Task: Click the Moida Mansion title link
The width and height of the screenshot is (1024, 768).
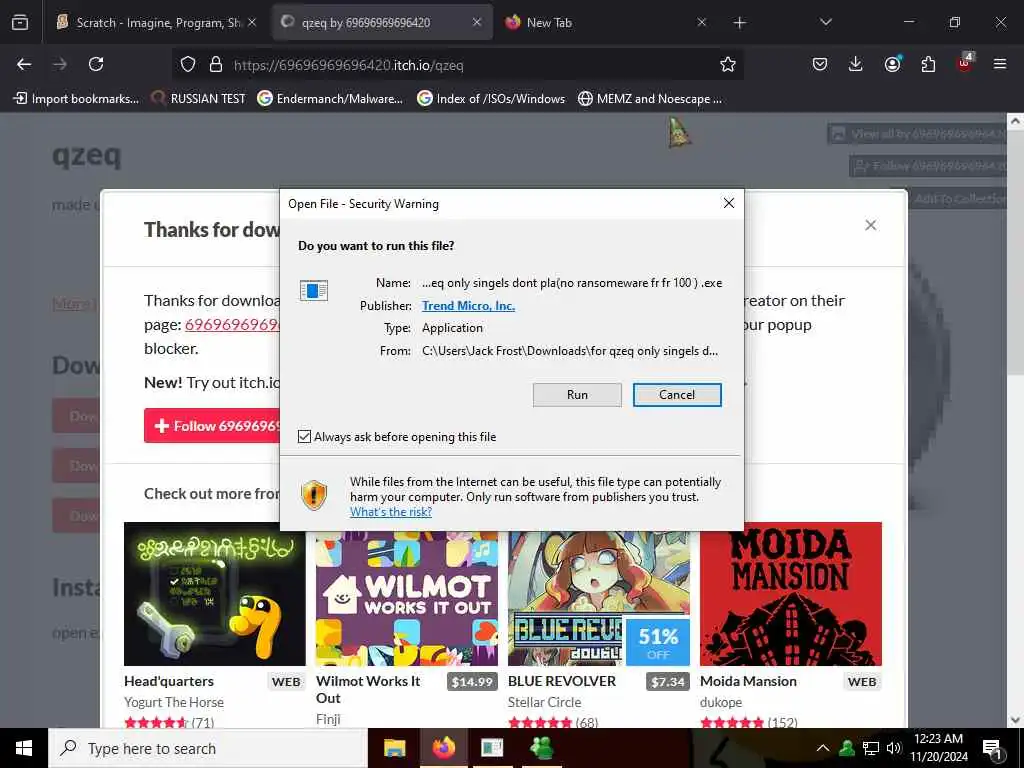Action: point(748,681)
